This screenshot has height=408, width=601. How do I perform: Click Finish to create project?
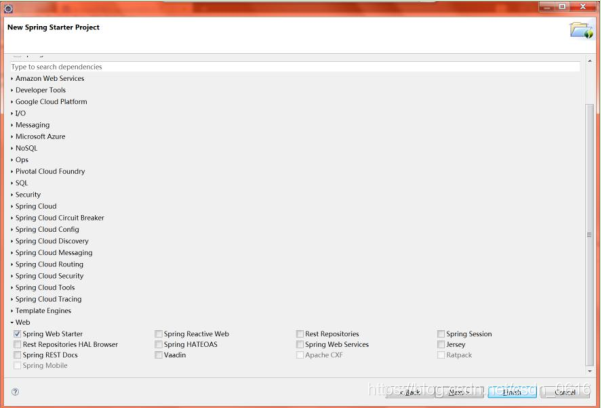point(512,392)
